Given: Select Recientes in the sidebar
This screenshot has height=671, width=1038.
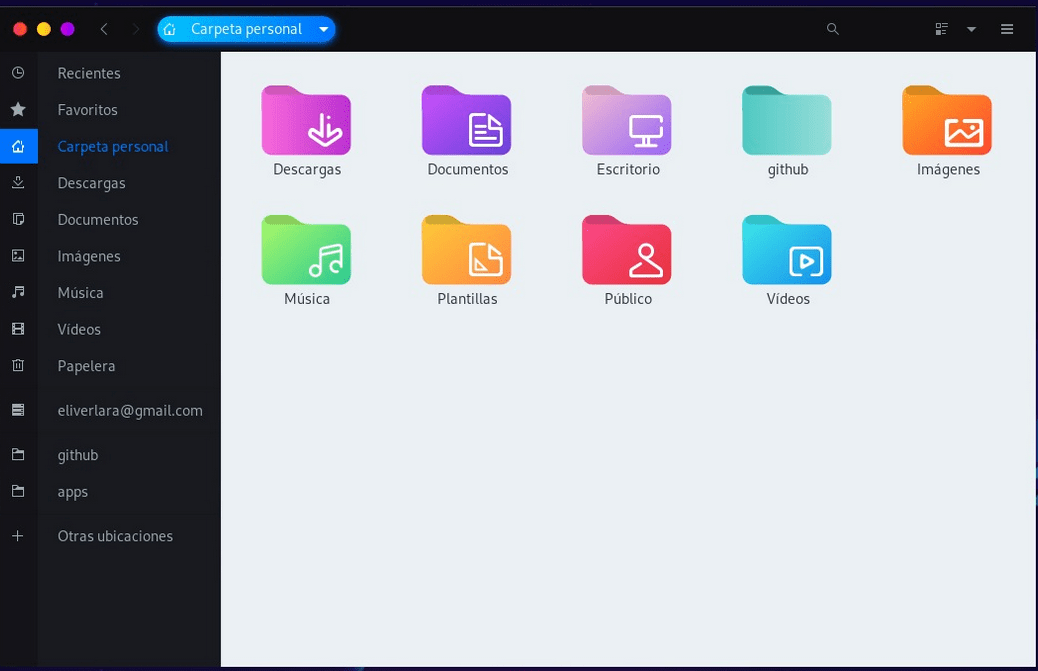Looking at the screenshot, I should coord(89,73).
